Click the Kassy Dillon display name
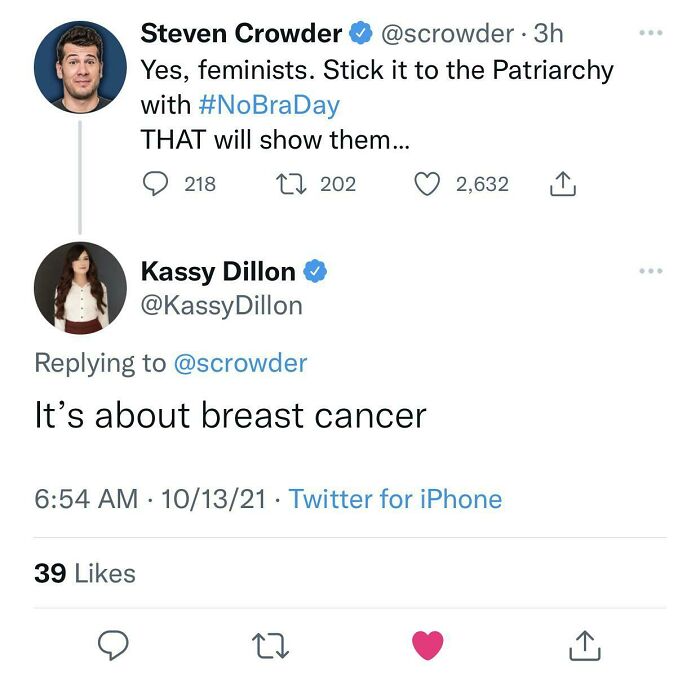700x681 pixels. tap(218, 271)
